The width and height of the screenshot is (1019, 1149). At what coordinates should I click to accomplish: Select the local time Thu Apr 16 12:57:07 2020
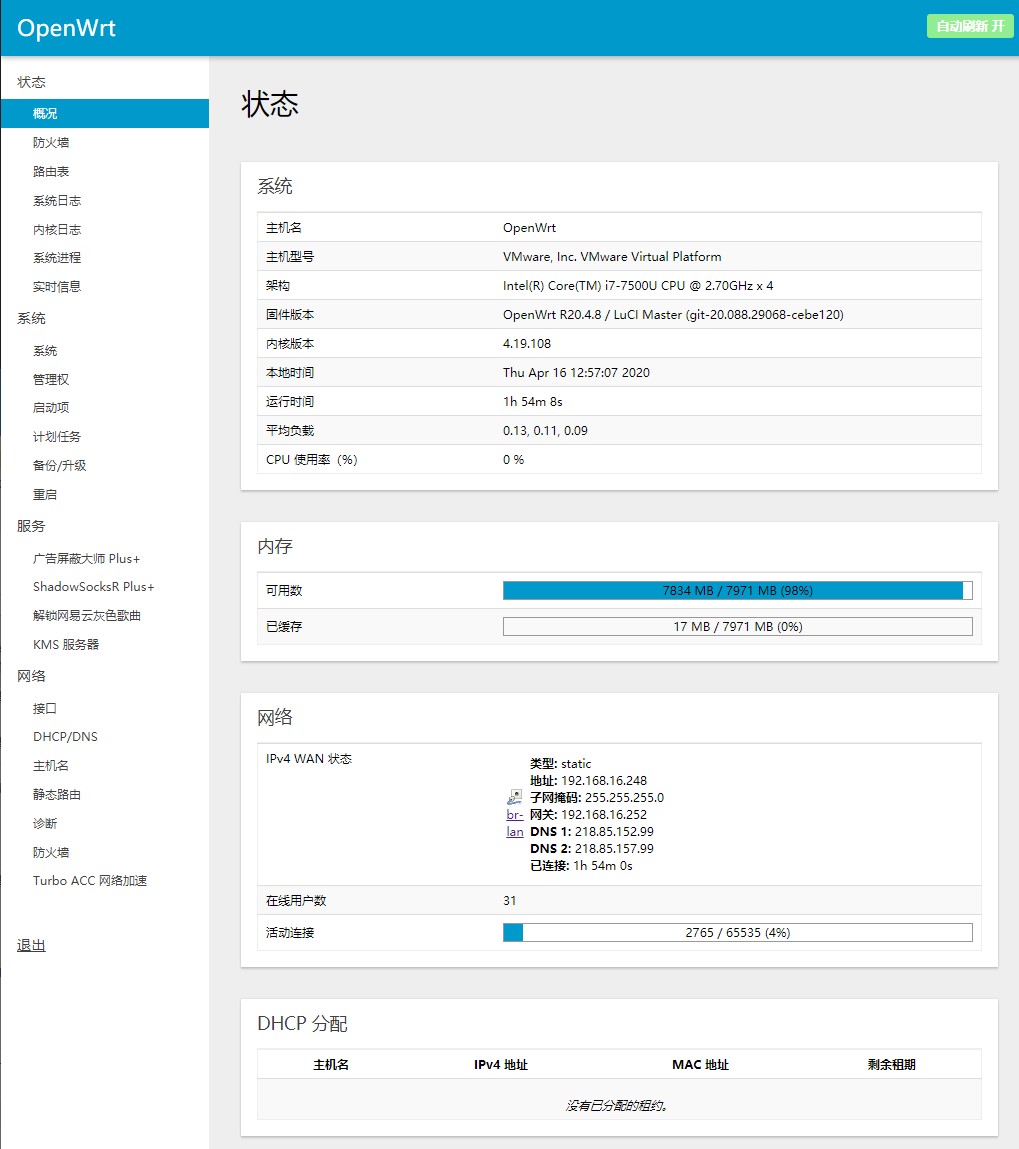tap(576, 372)
